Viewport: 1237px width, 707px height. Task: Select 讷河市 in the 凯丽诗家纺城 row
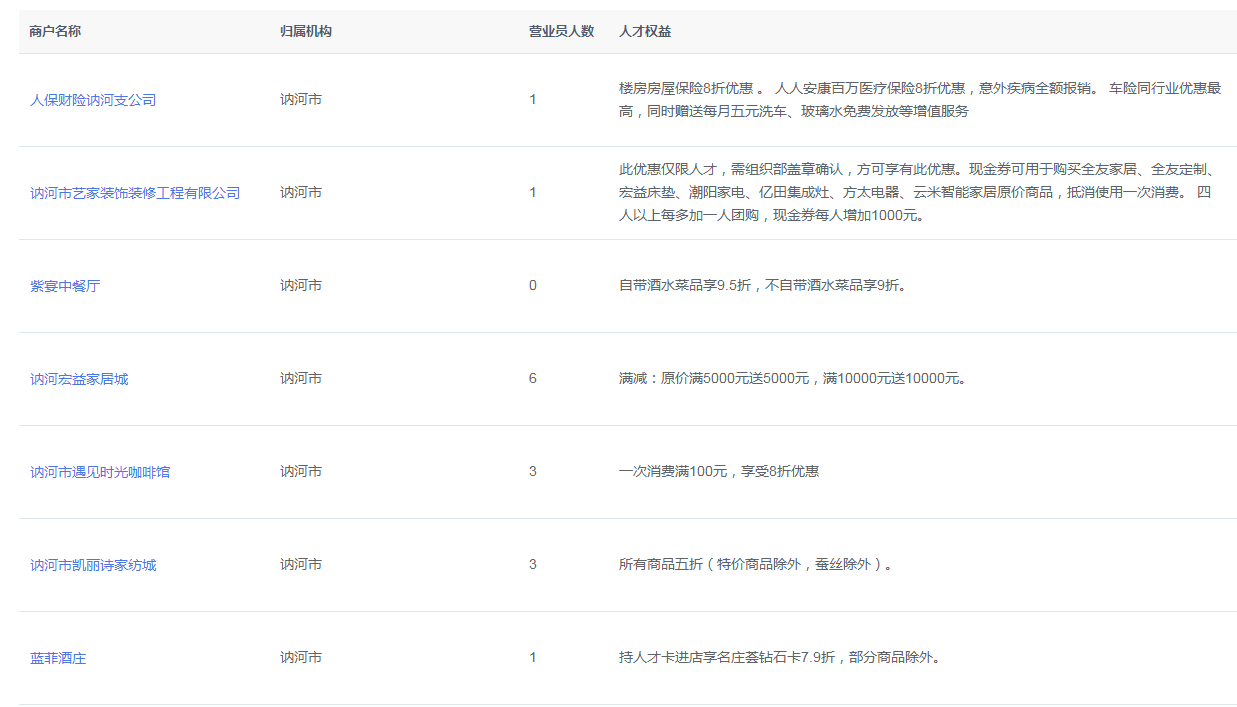point(301,564)
